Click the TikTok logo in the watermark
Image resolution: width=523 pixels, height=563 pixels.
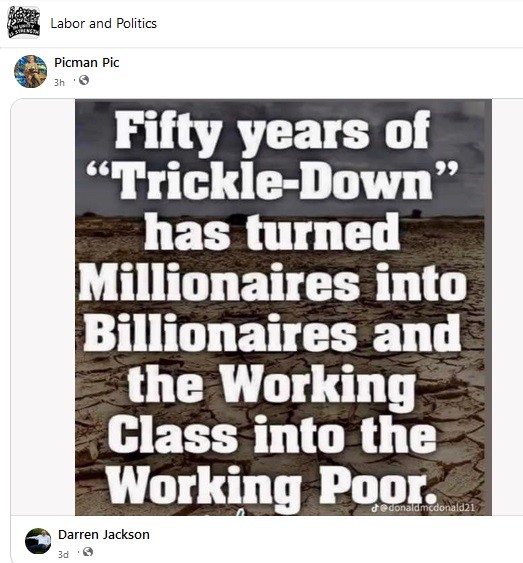pos(375,507)
